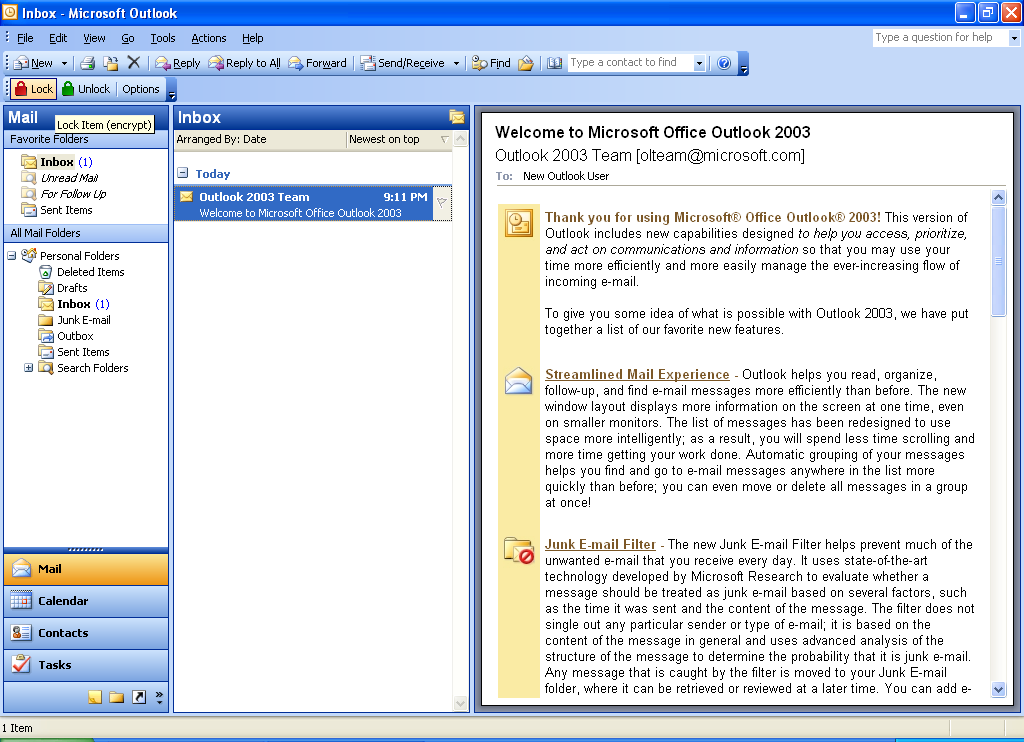Open Configure Buttons chevron in navigation pane
This screenshot has height=742, width=1024.
[159, 697]
